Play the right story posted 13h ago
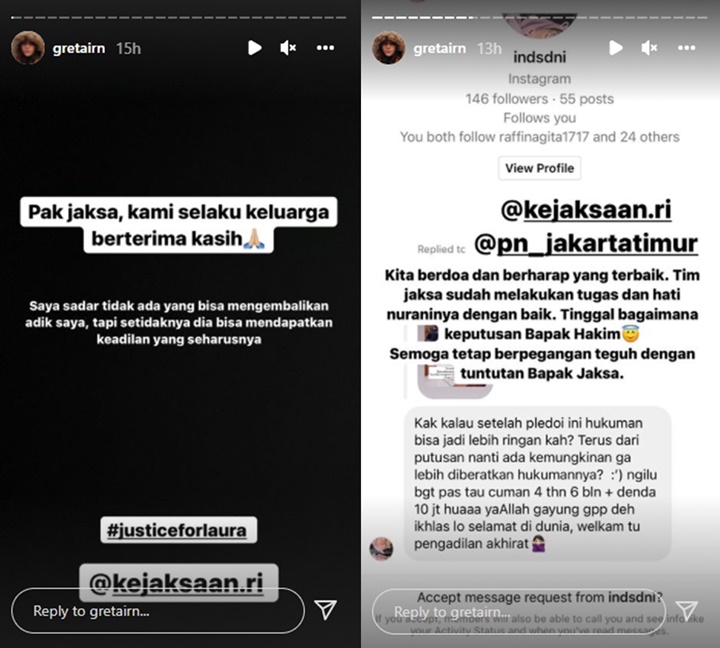Viewport: 720px width, 648px height. (x=616, y=48)
